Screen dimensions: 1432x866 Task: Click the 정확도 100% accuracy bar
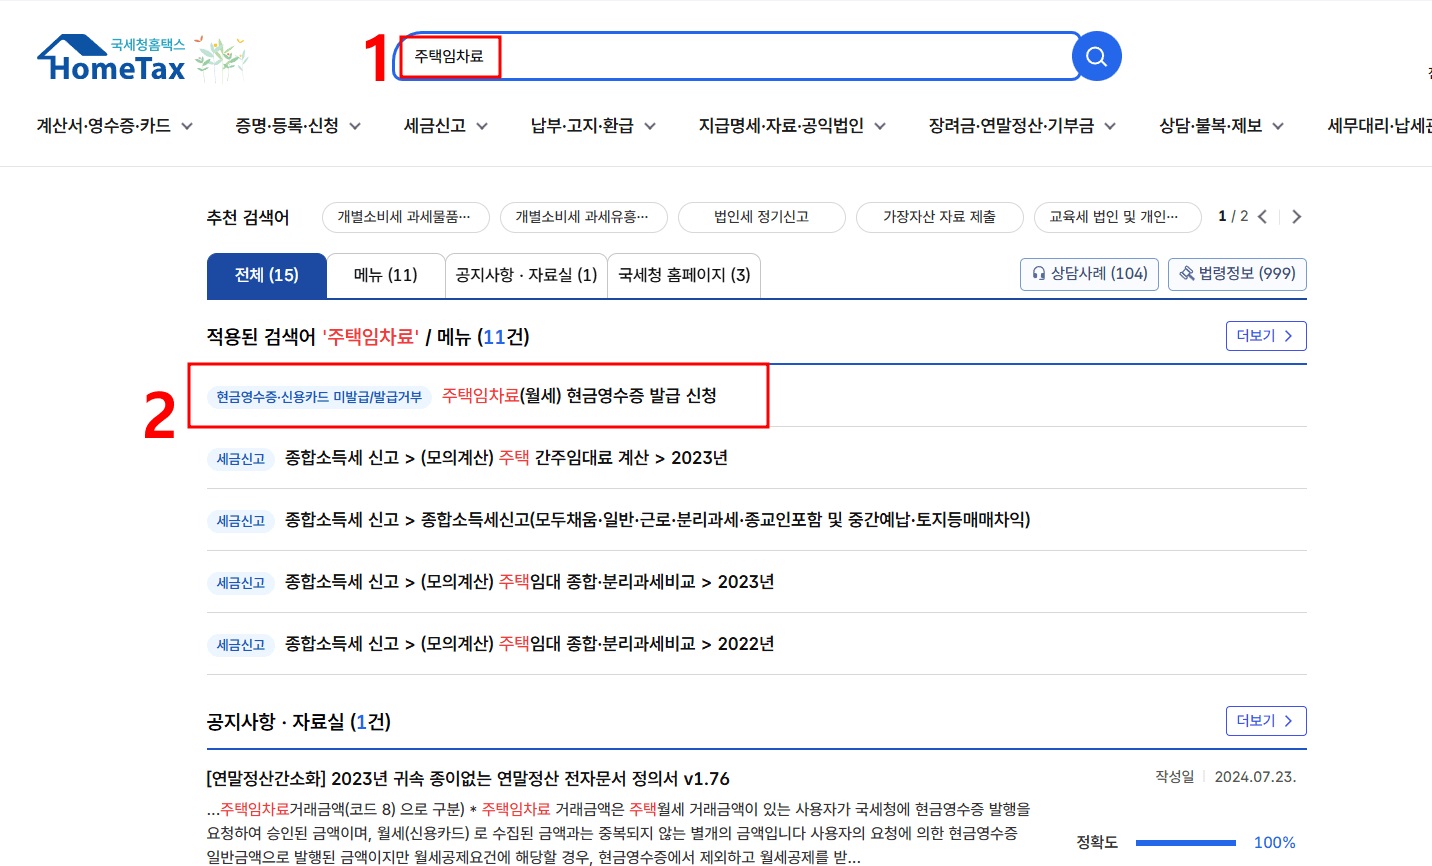pos(1186,843)
